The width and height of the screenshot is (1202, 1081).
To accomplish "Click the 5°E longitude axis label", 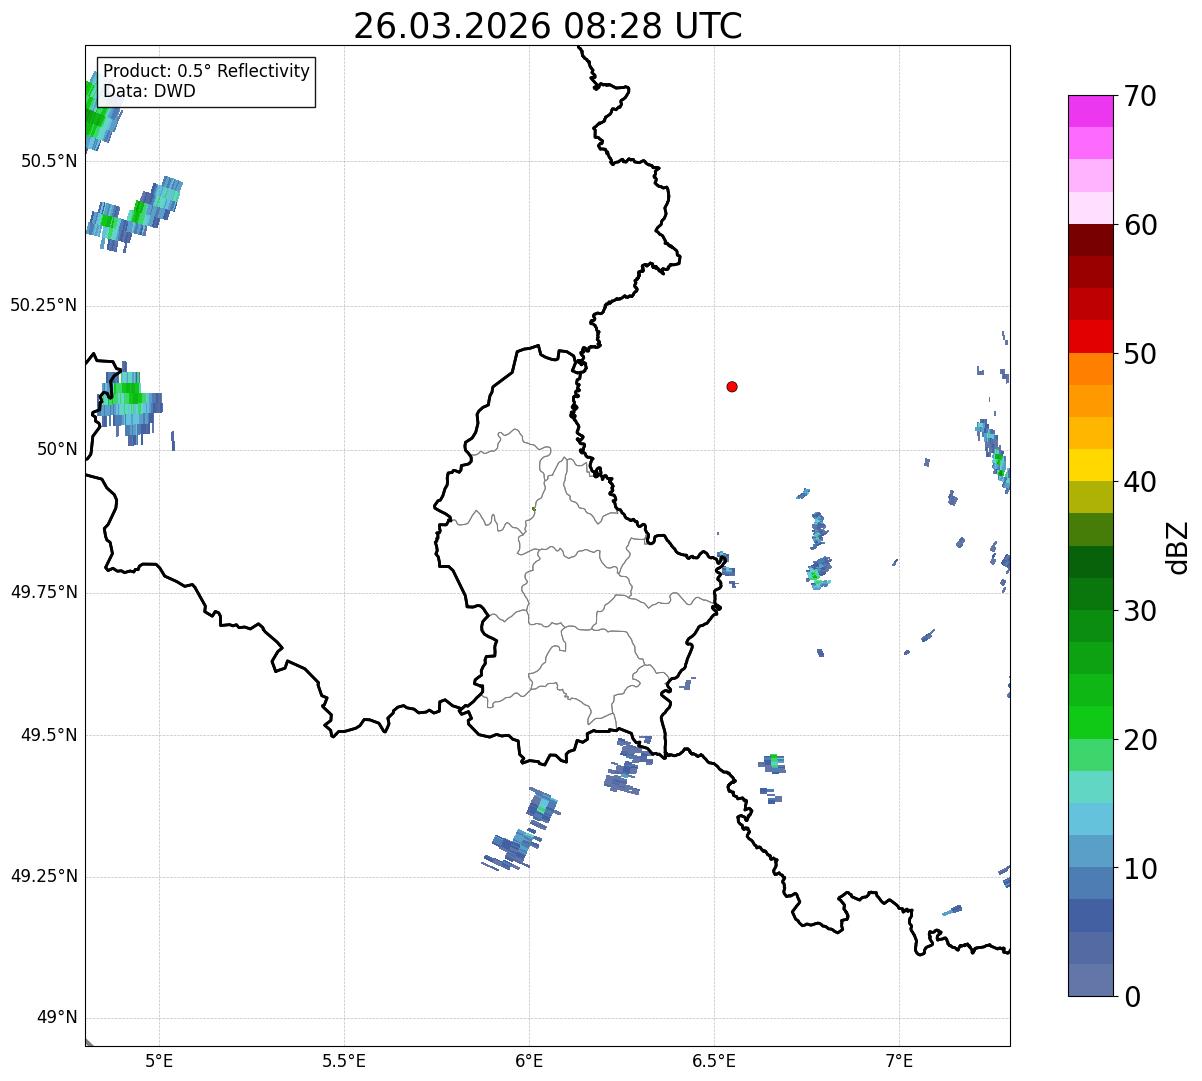I will click(159, 1059).
